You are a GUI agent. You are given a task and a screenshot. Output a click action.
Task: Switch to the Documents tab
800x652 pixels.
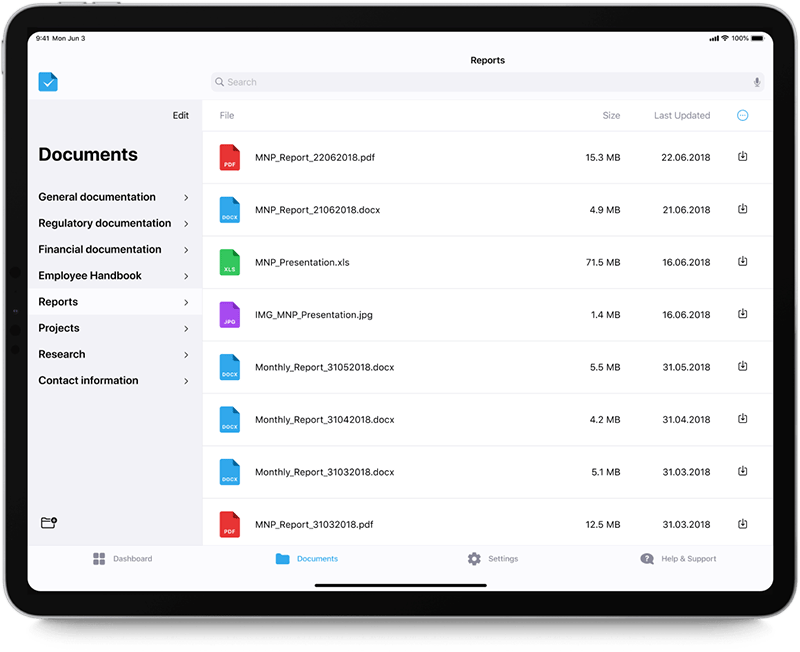click(x=307, y=559)
